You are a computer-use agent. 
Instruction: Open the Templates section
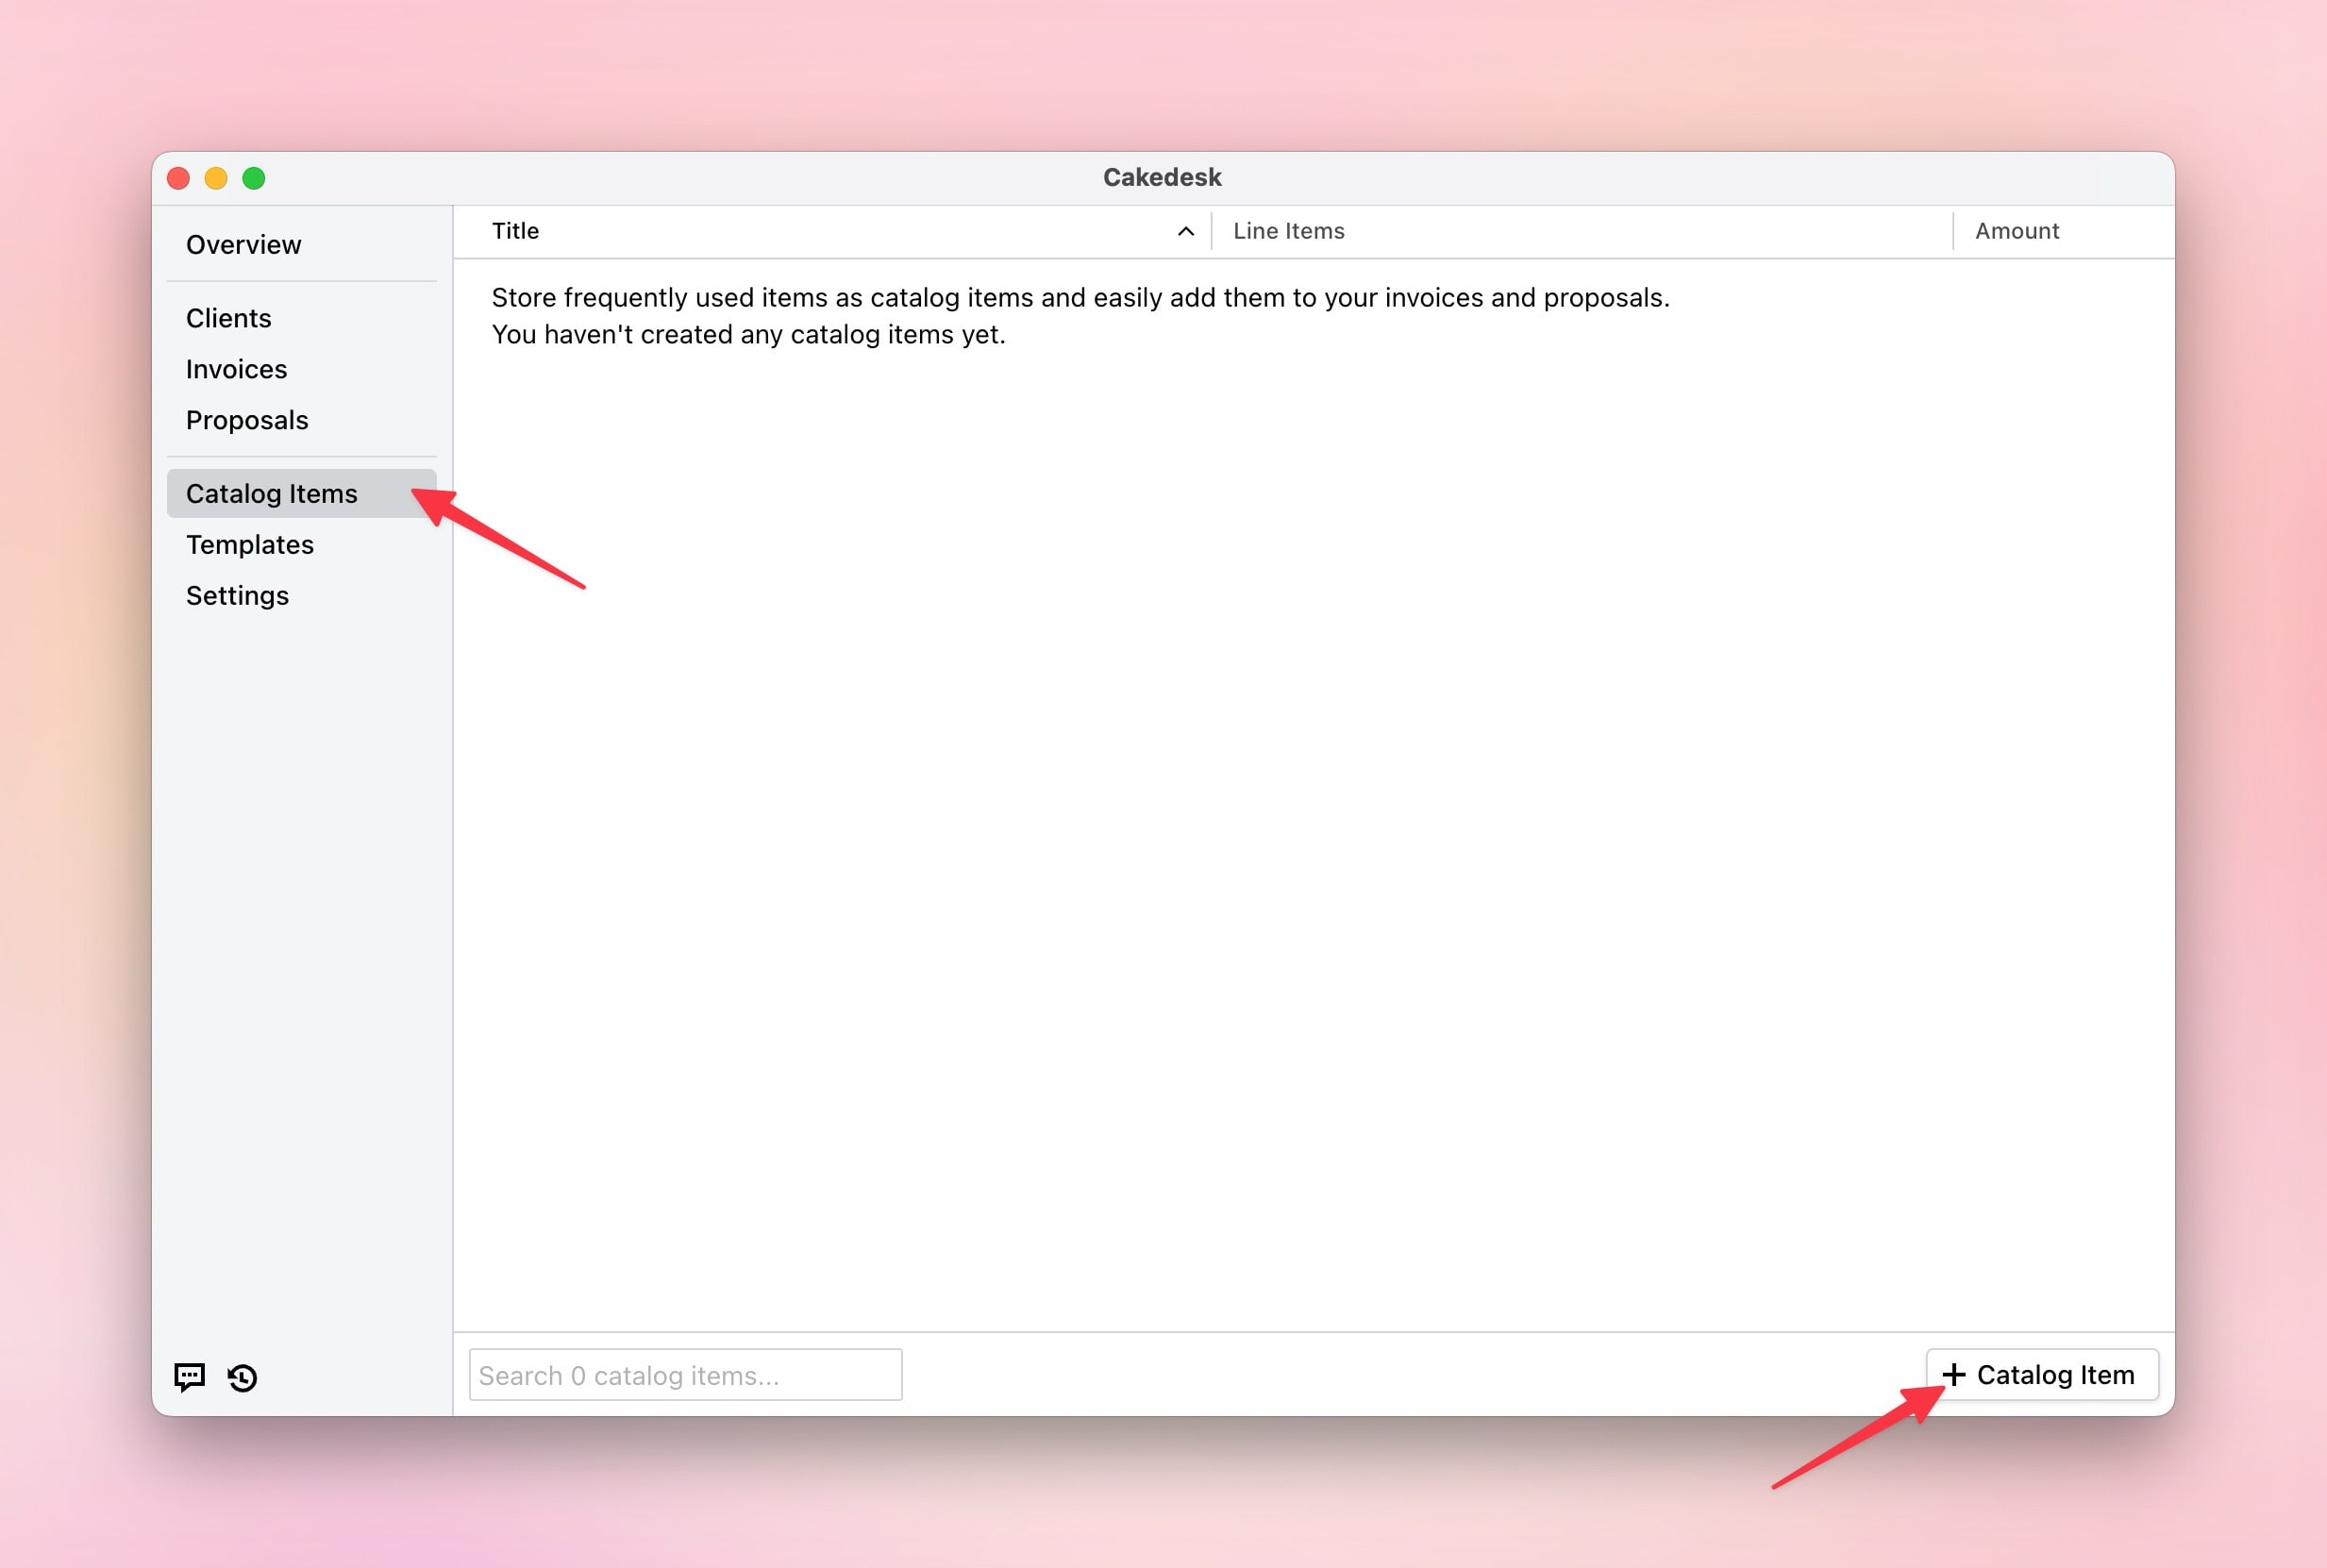(250, 544)
